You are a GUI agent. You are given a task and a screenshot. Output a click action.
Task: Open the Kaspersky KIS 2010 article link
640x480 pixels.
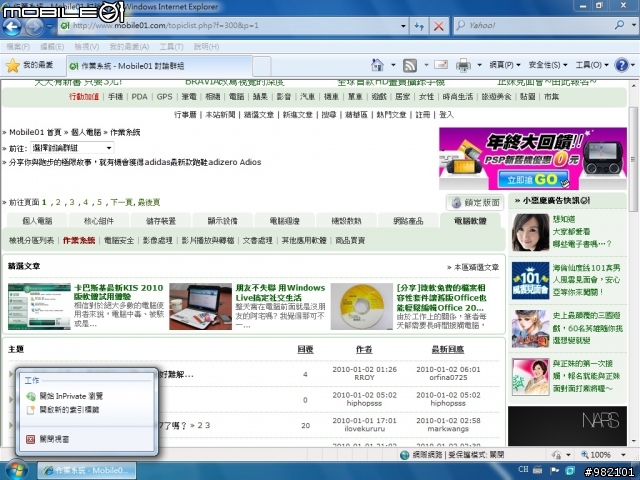click(x=118, y=292)
